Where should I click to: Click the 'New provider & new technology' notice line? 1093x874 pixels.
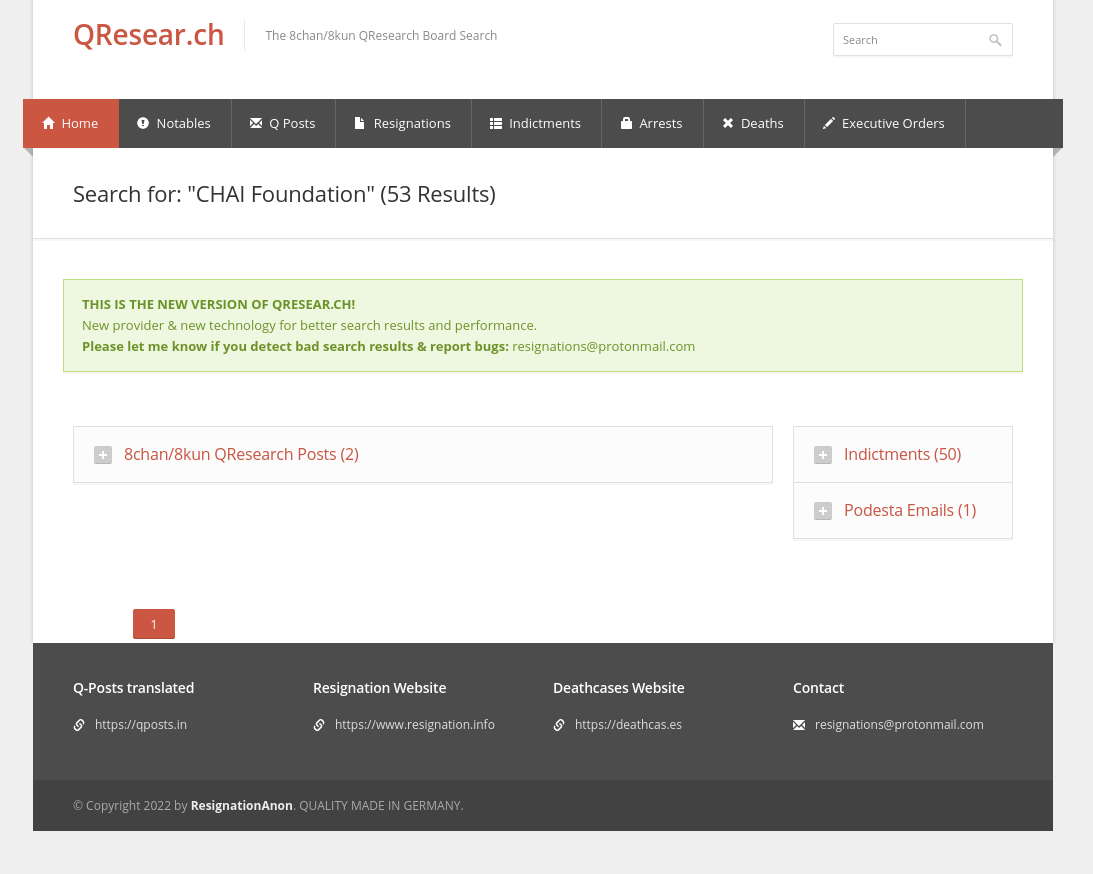(x=309, y=325)
